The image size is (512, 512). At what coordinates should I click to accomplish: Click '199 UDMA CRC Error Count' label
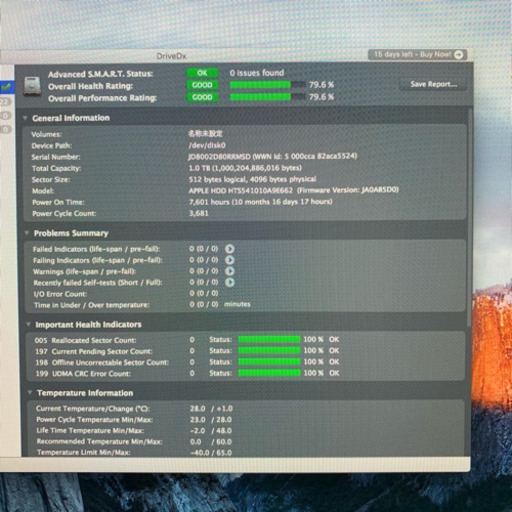click(83, 374)
